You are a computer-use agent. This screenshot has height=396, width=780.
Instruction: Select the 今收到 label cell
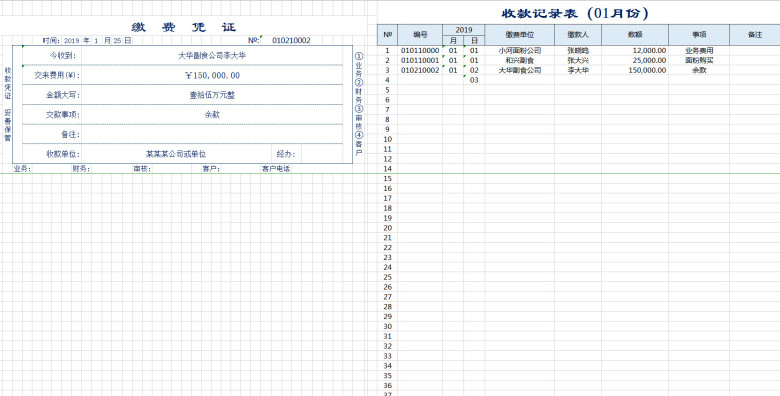coord(62,56)
